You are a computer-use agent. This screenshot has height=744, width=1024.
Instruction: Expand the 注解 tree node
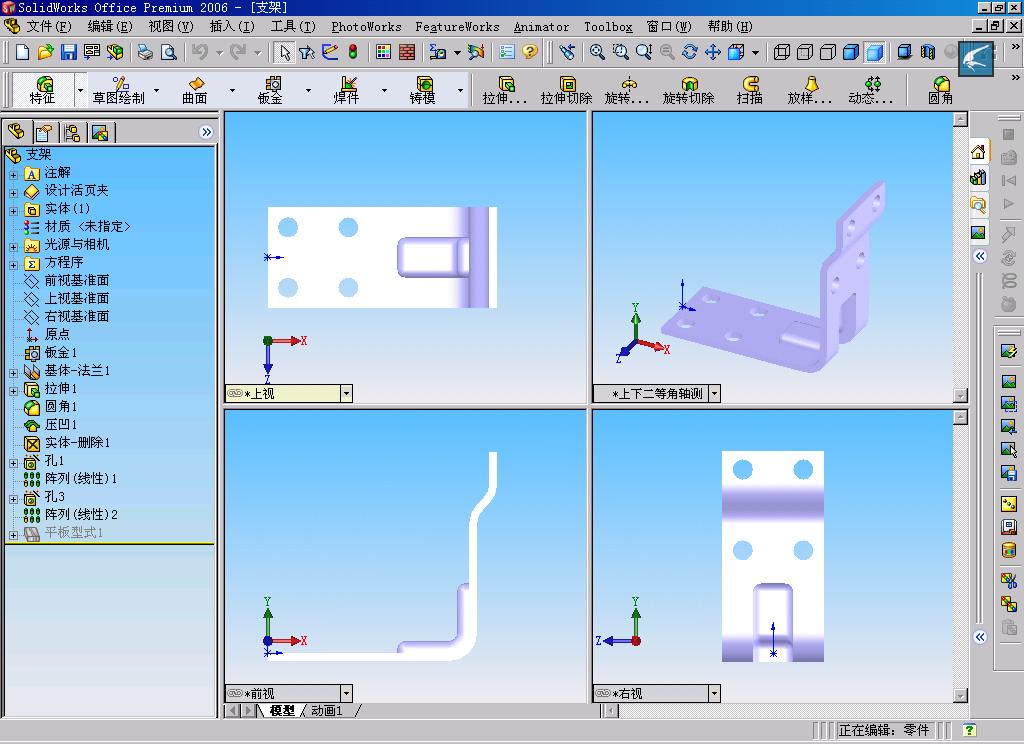[13, 175]
